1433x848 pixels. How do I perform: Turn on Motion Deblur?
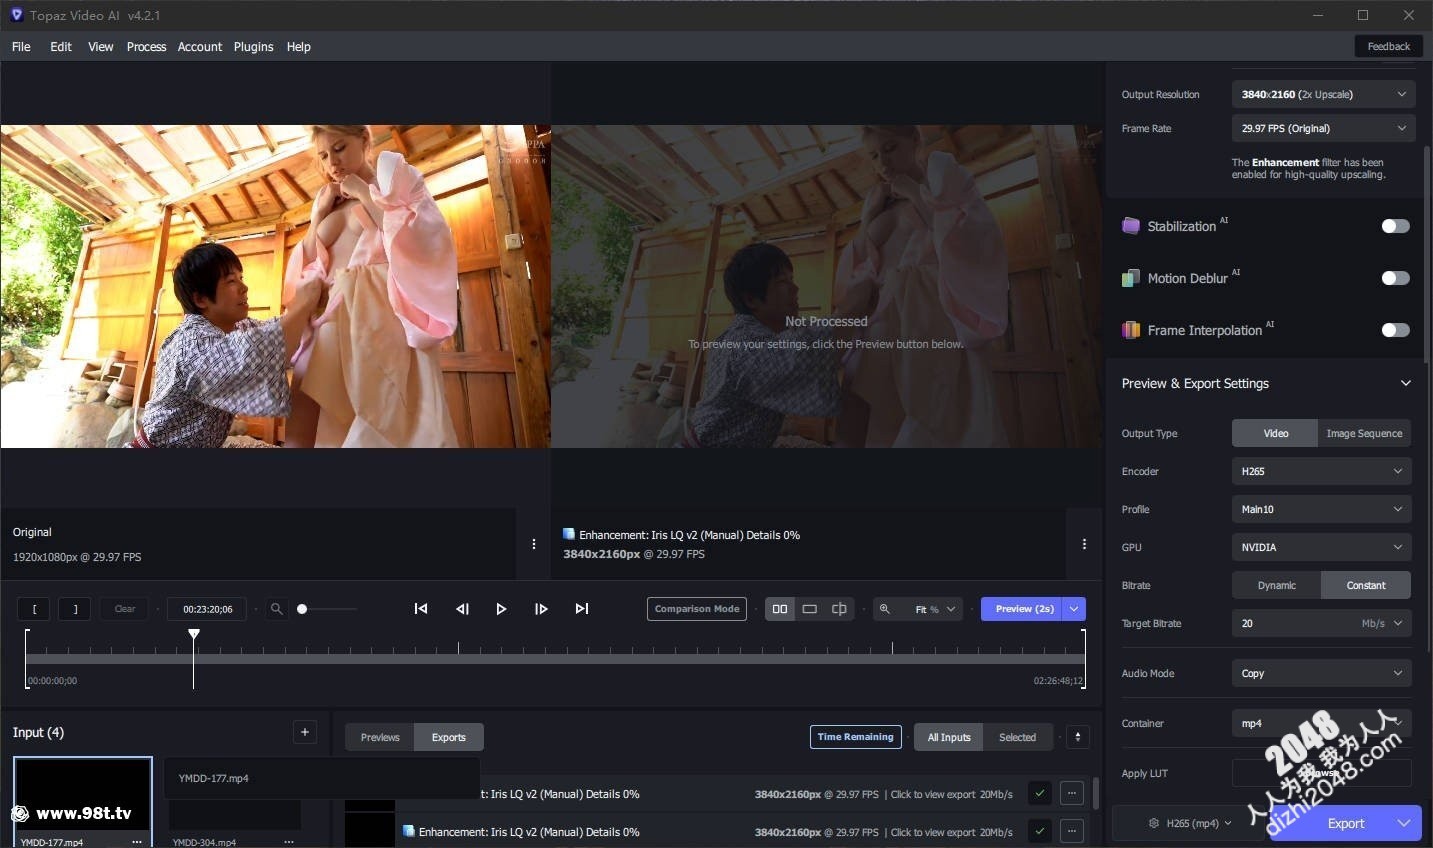click(1395, 278)
